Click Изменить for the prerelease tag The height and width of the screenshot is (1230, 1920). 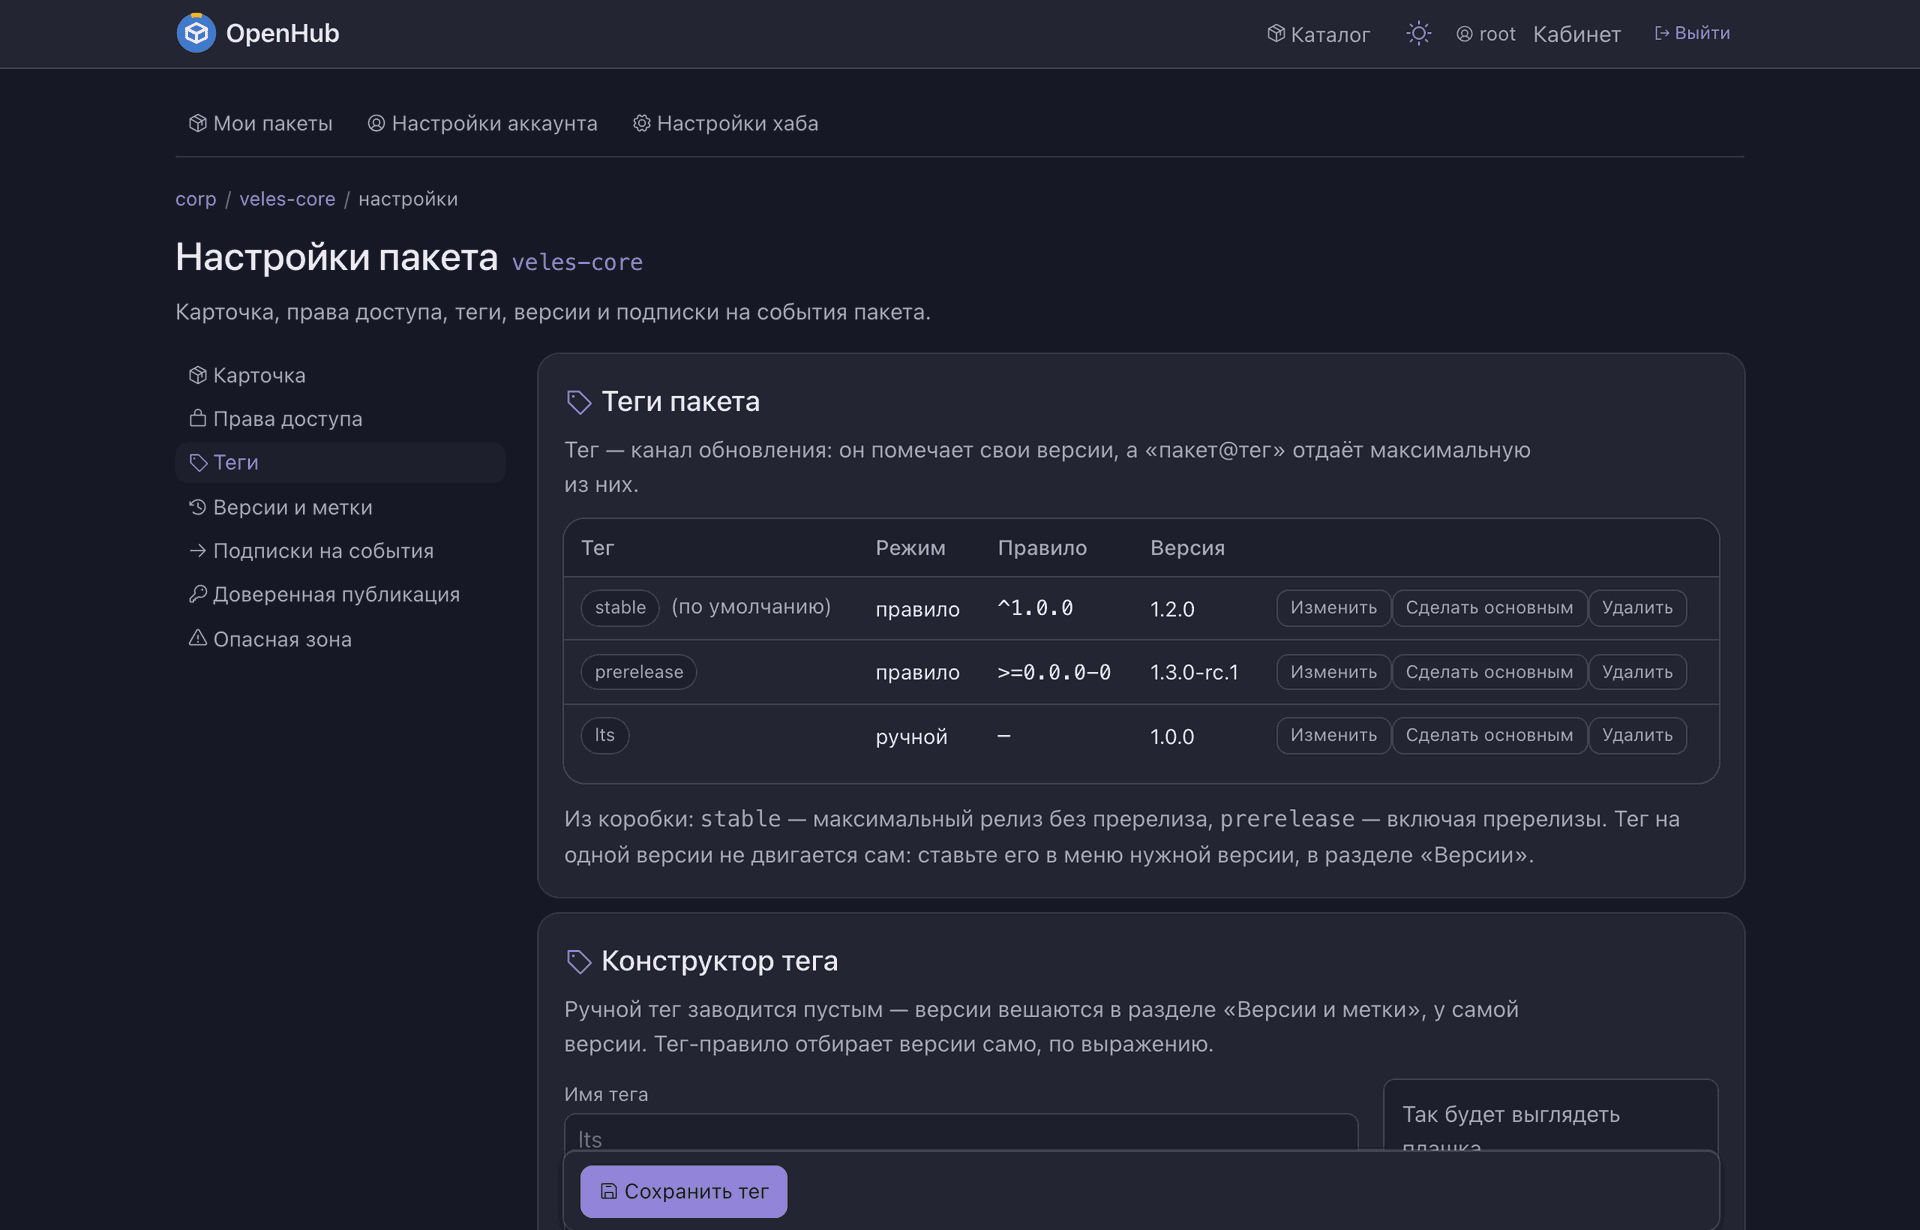pos(1333,672)
